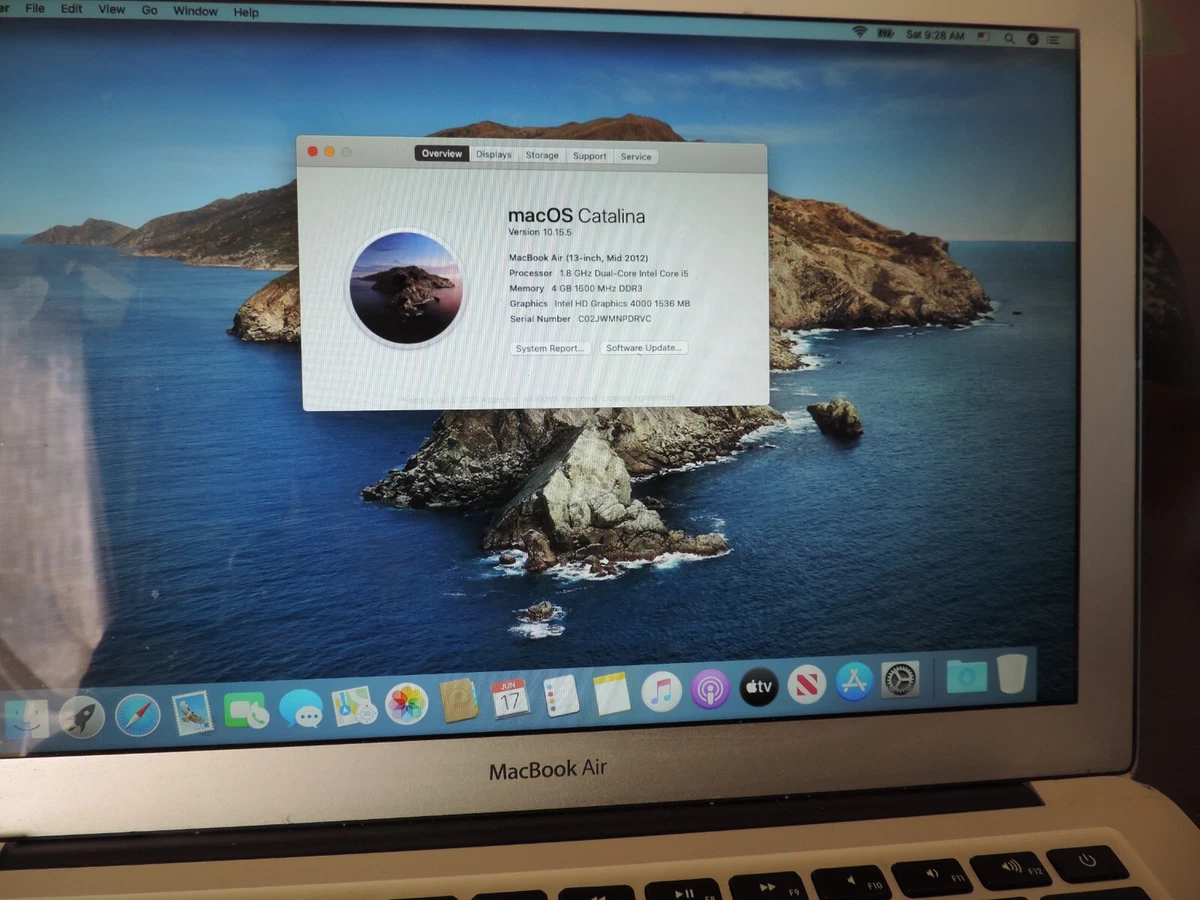Viewport: 1200px width, 900px height.
Task: Click Wi-Fi status icon in menu bar
Action: point(859,32)
